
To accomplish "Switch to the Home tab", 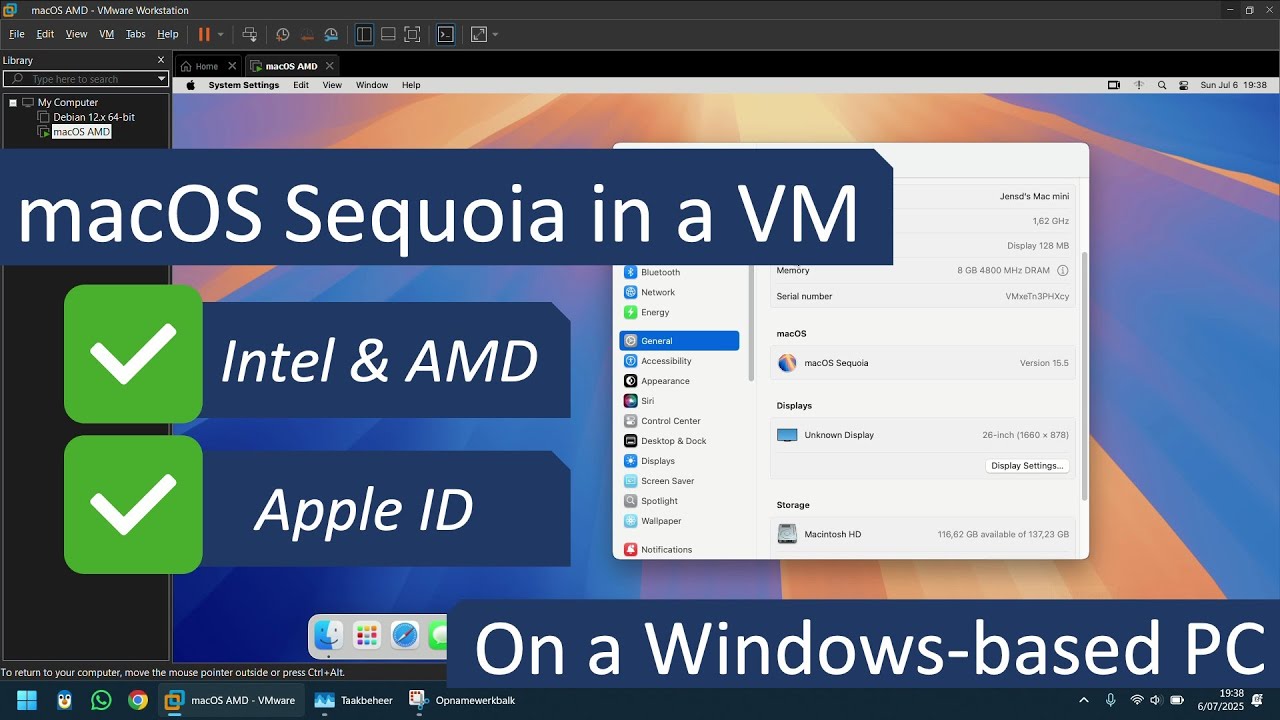I will pyautogui.click(x=207, y=64).
